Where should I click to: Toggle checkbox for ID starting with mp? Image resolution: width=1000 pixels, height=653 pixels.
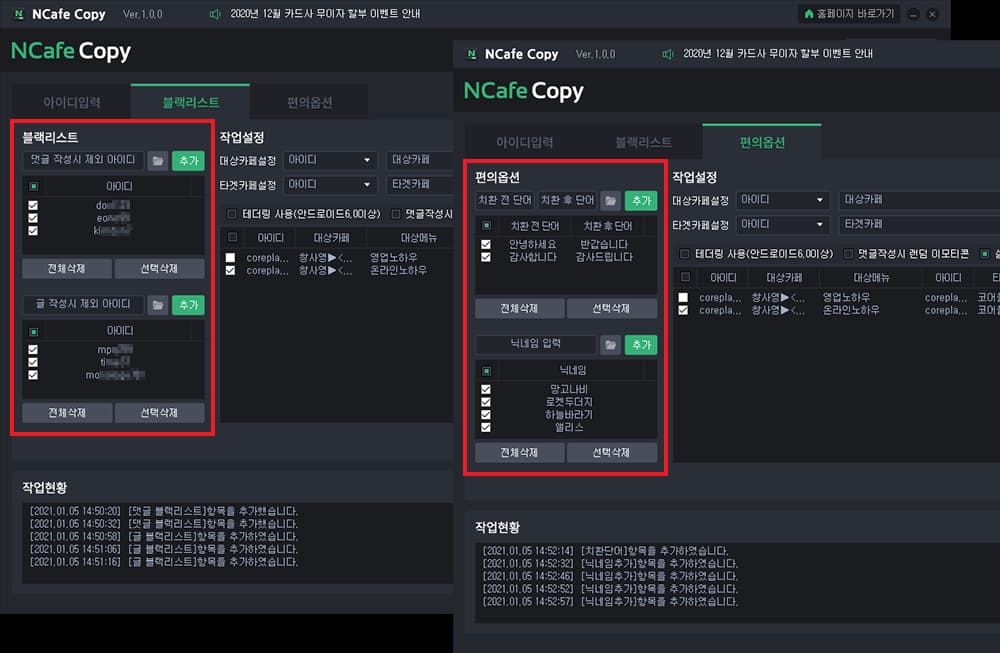coord(33,349)
